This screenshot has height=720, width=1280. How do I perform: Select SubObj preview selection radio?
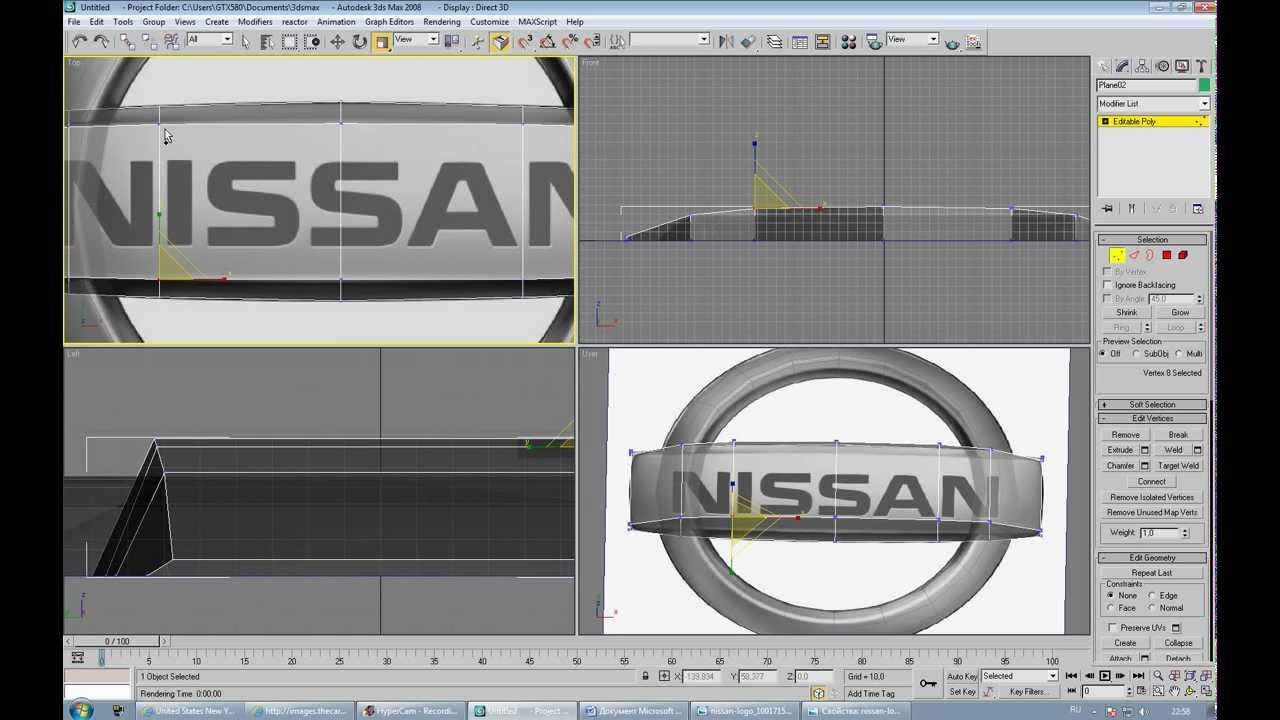click(1136, 354)
